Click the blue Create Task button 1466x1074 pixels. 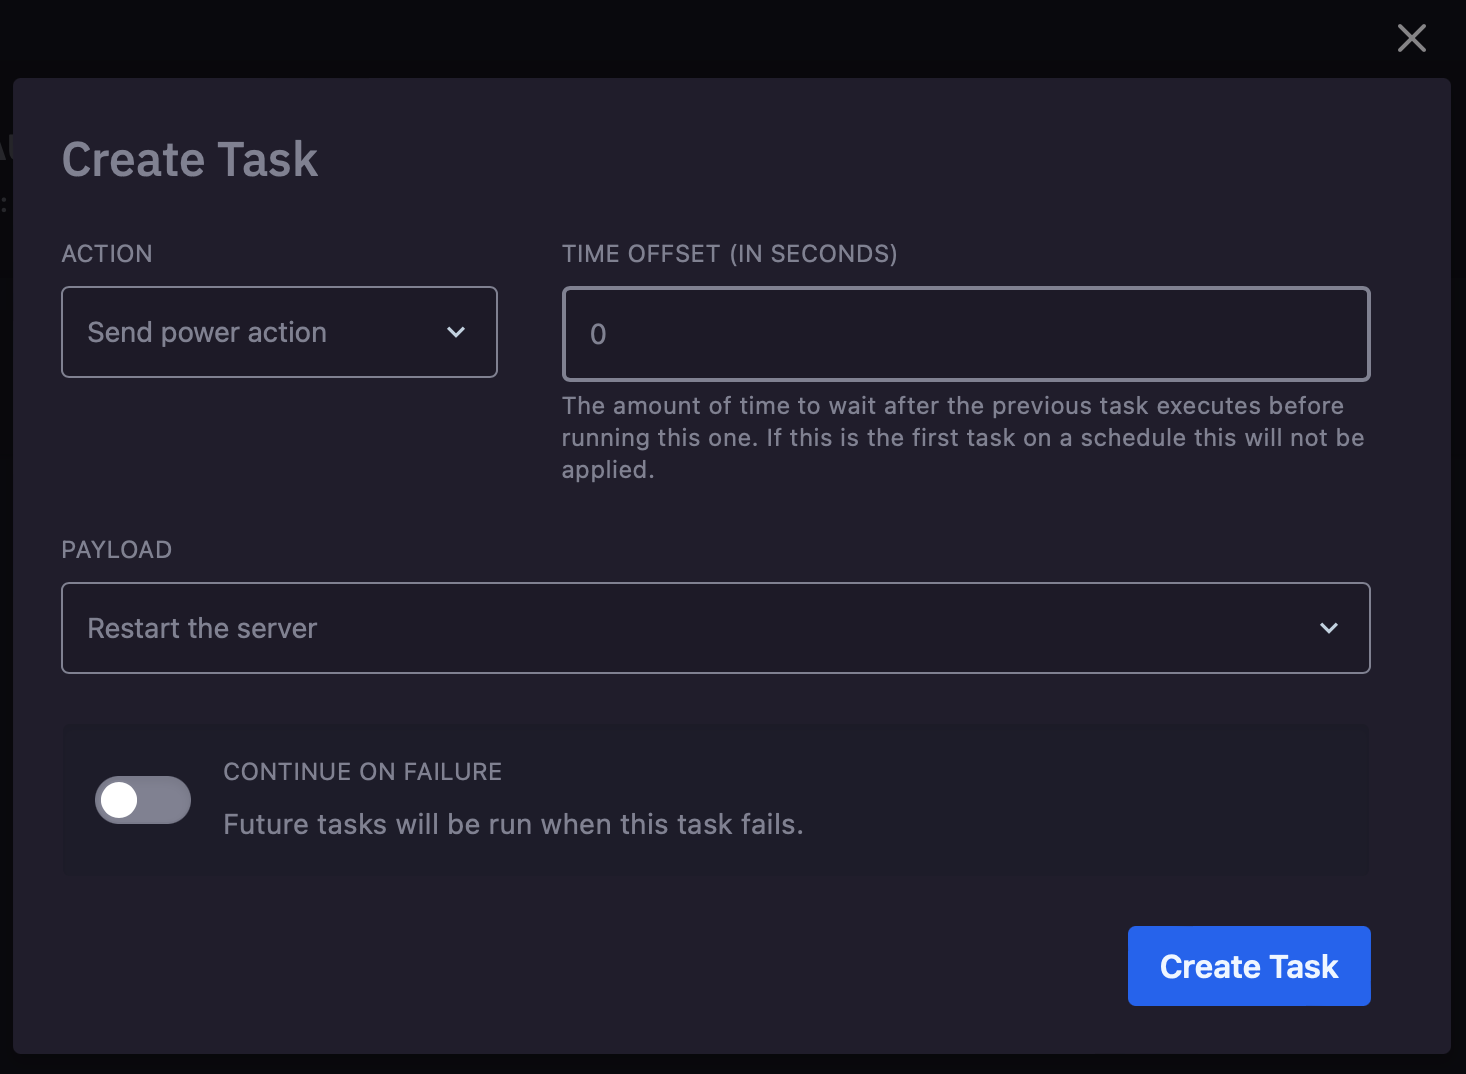pyautogui.click(x=1248, y=966)
